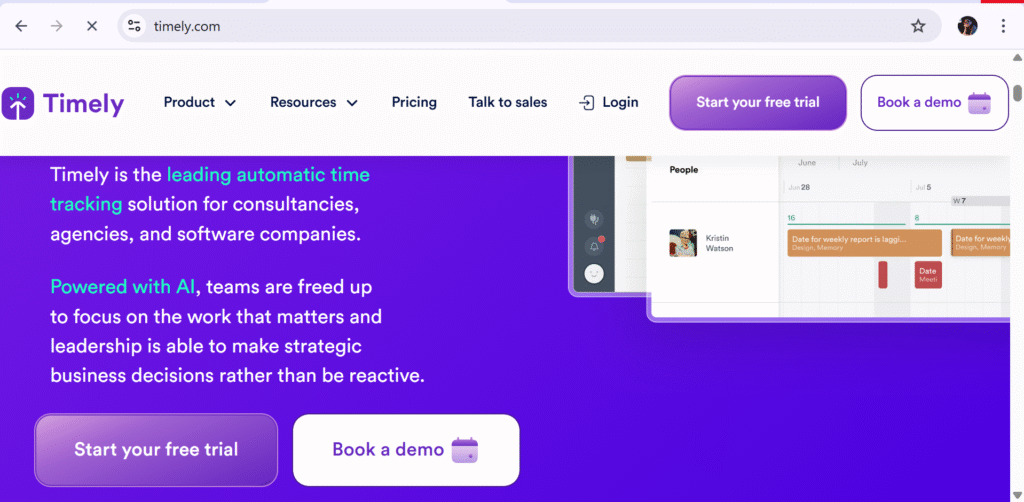The image size is (1024, 502).
Task: Click the Login link
Action: [x=609, y=102]
